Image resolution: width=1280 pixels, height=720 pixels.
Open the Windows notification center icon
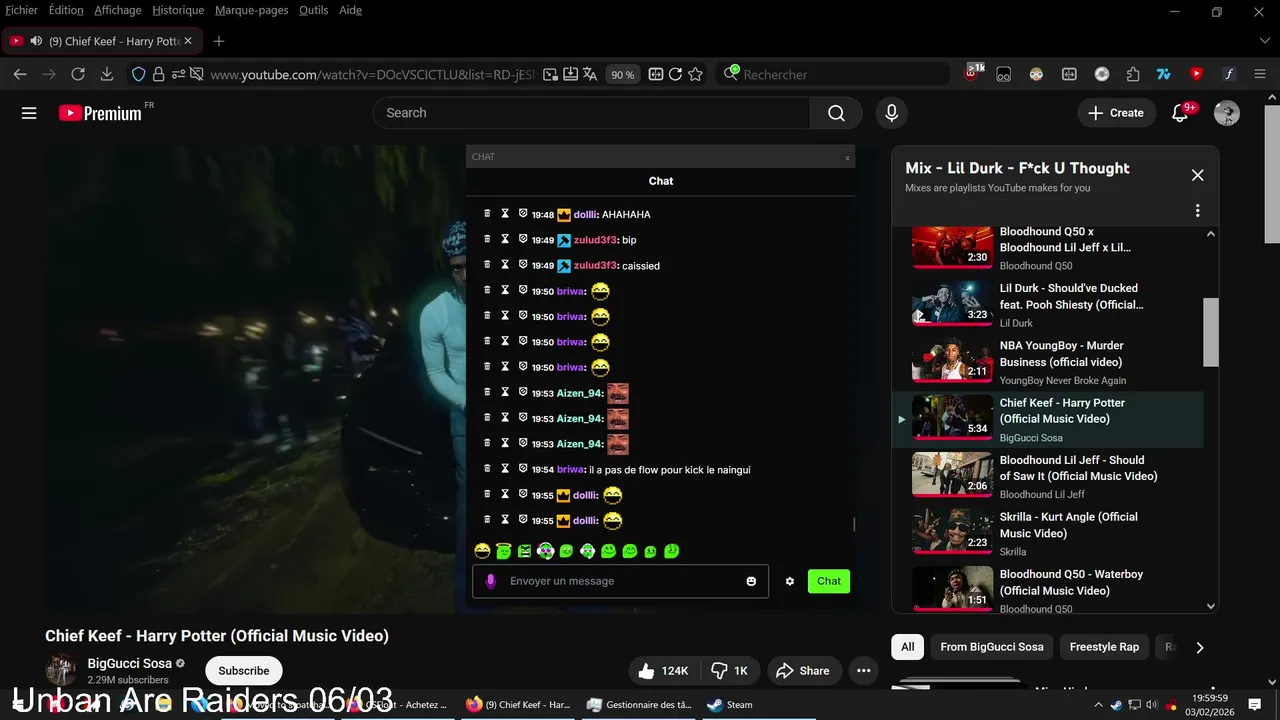(1254, 705)
